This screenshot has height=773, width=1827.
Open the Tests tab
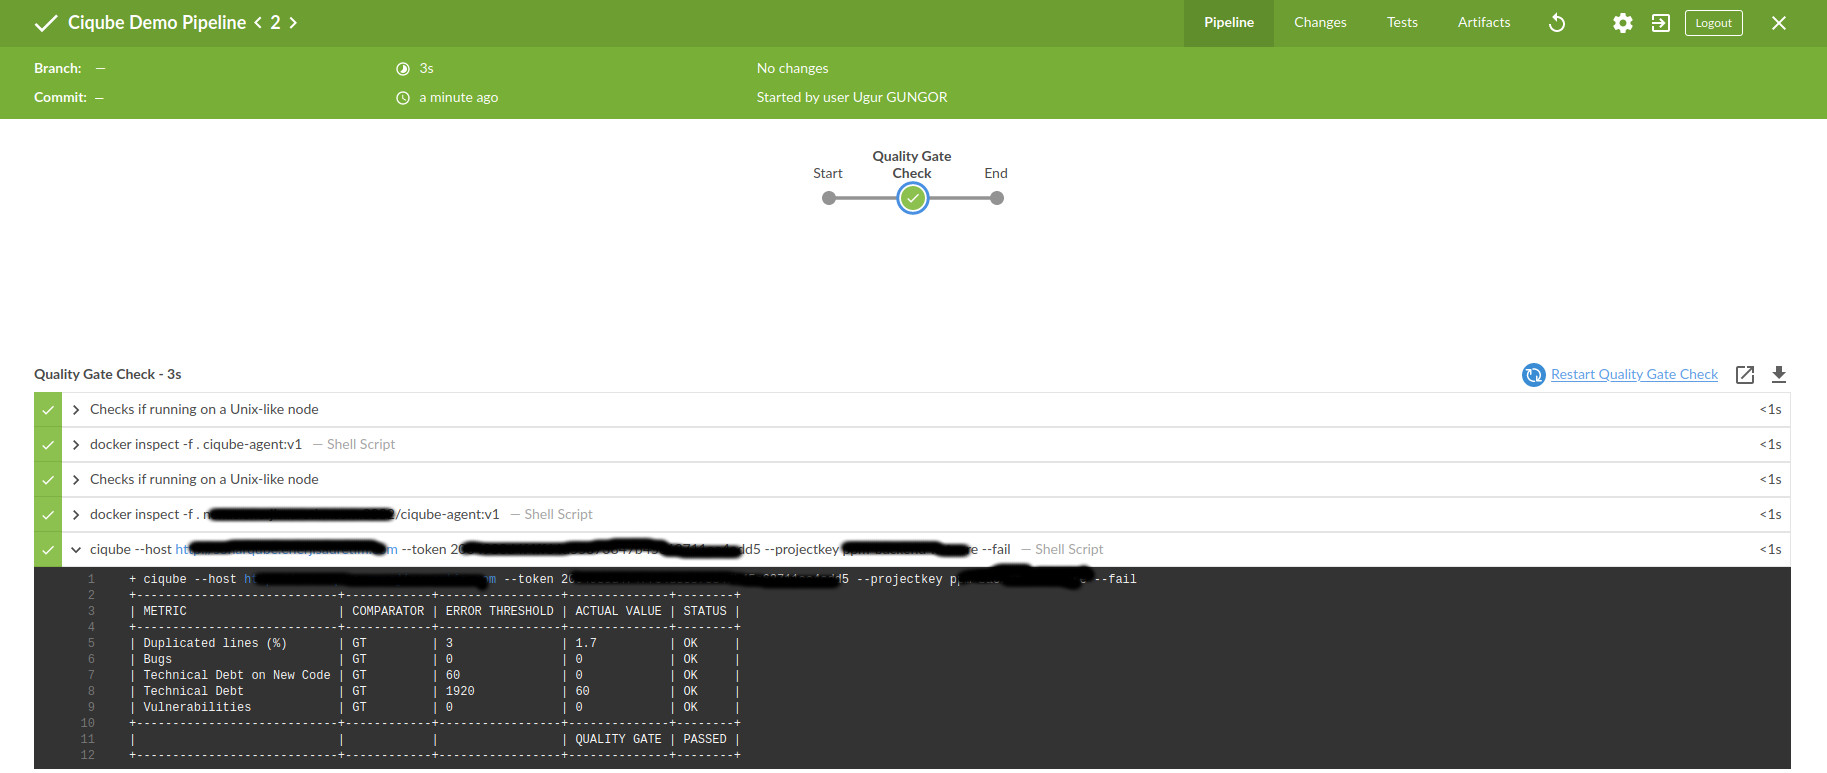1402,23
